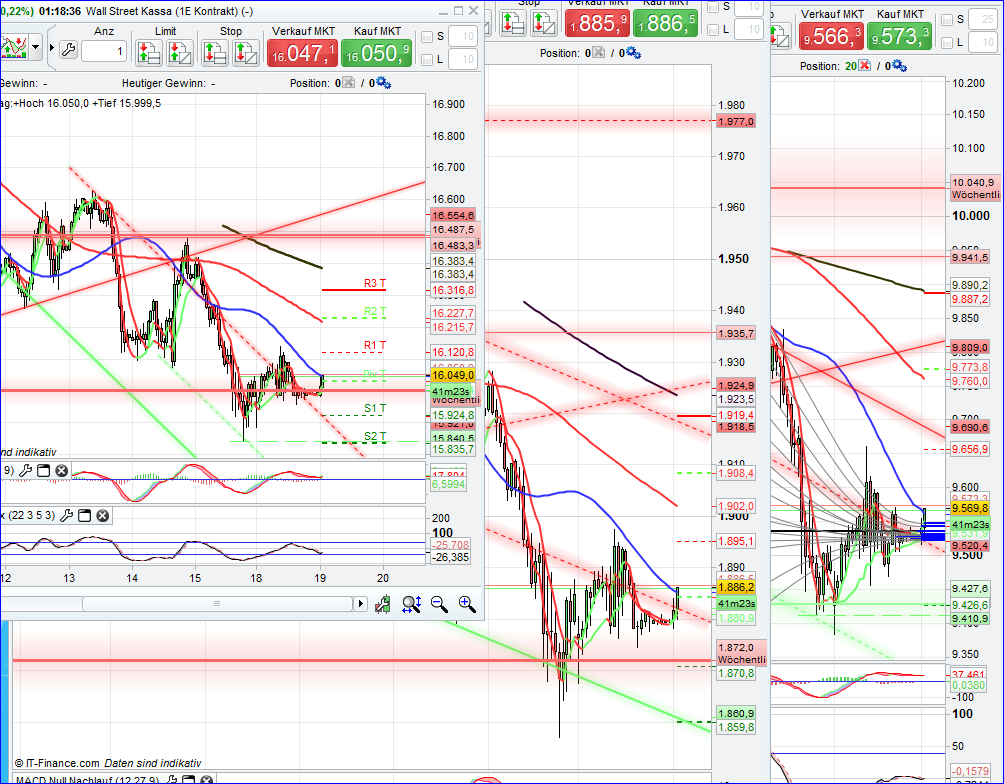The height and width of the screenshot is (784, 1004).
Task: Enable S checkbox in Wall Street window
Action: coord(427,37)
